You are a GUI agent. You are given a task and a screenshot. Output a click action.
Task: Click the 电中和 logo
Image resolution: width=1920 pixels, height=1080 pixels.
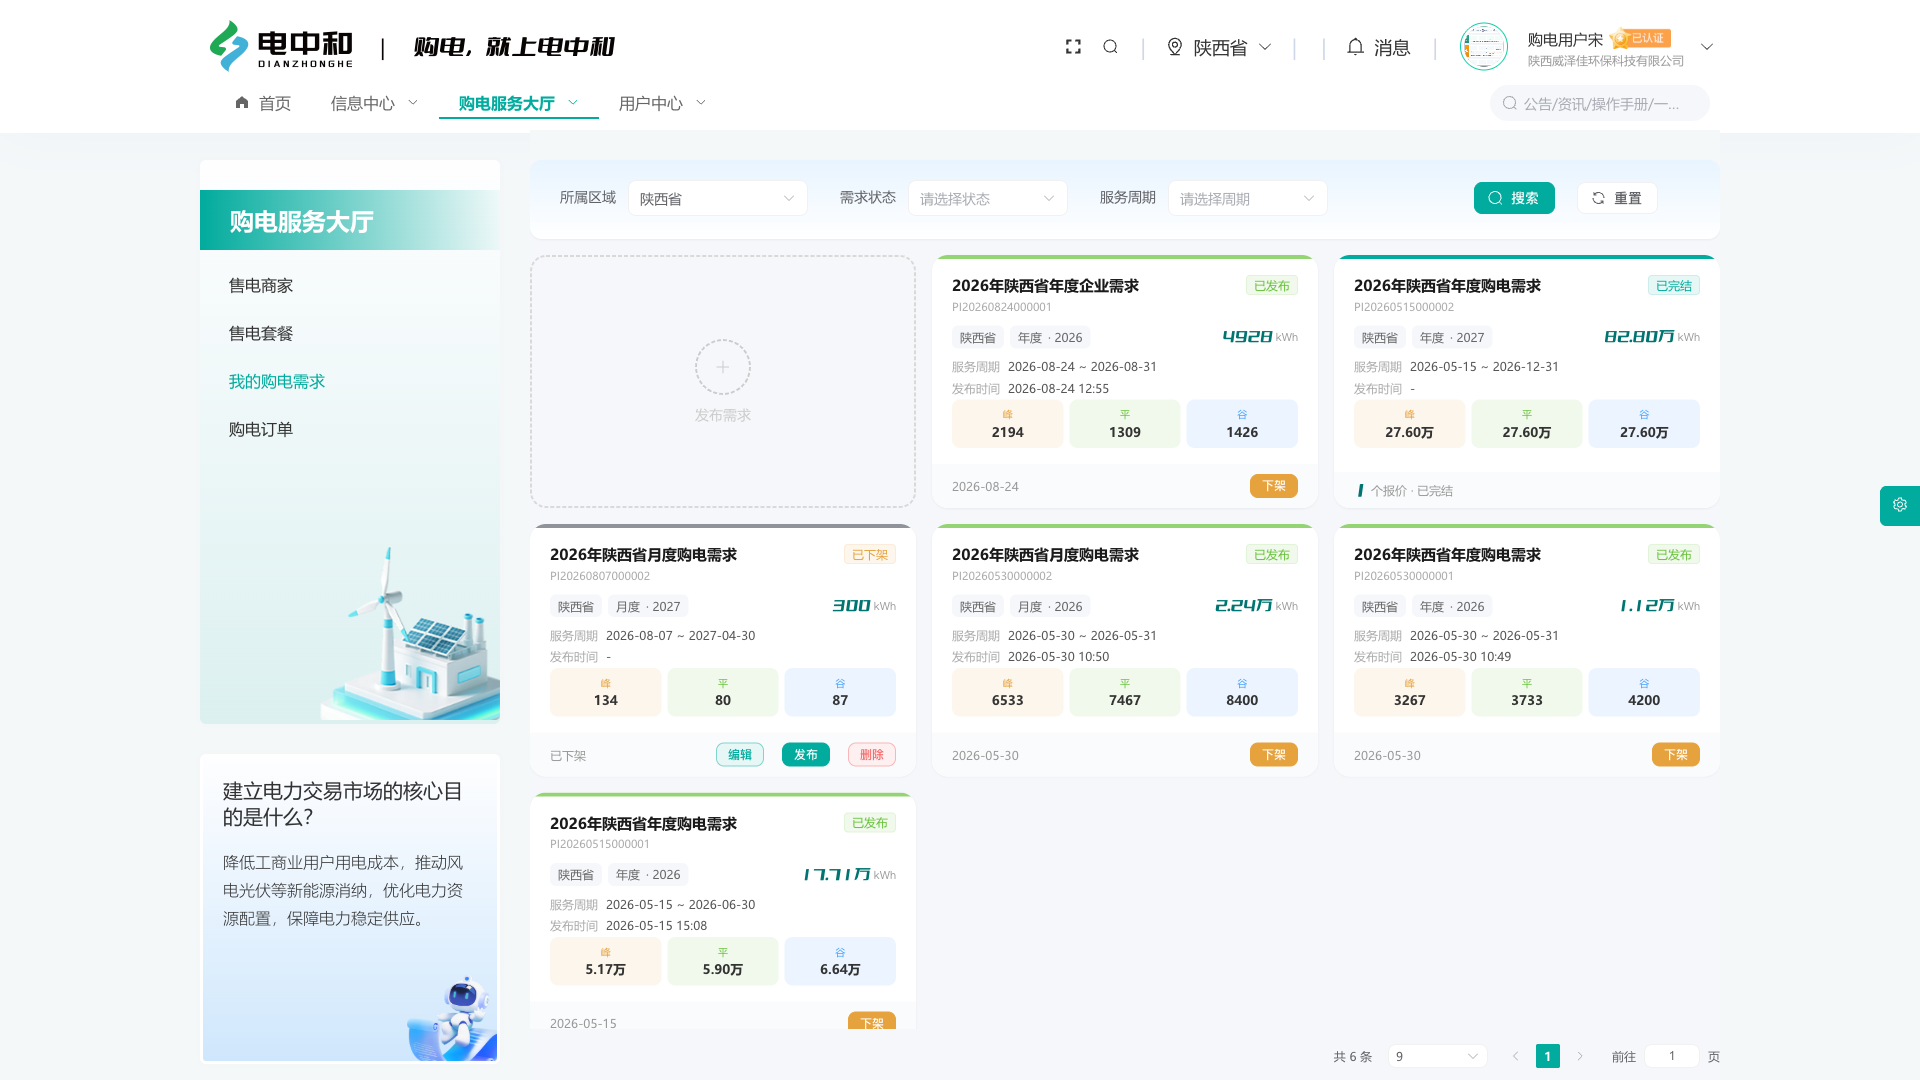tap(281, 47)
